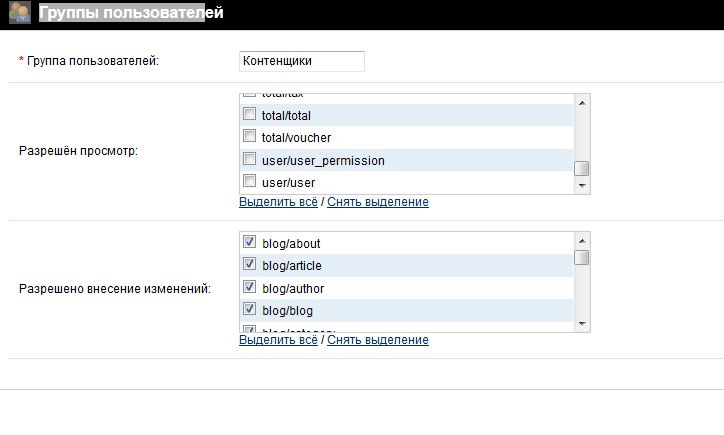The height and width of the screenshot is (435, 724).
Task: Enable the total/total view permission
Action: (250, 115)
